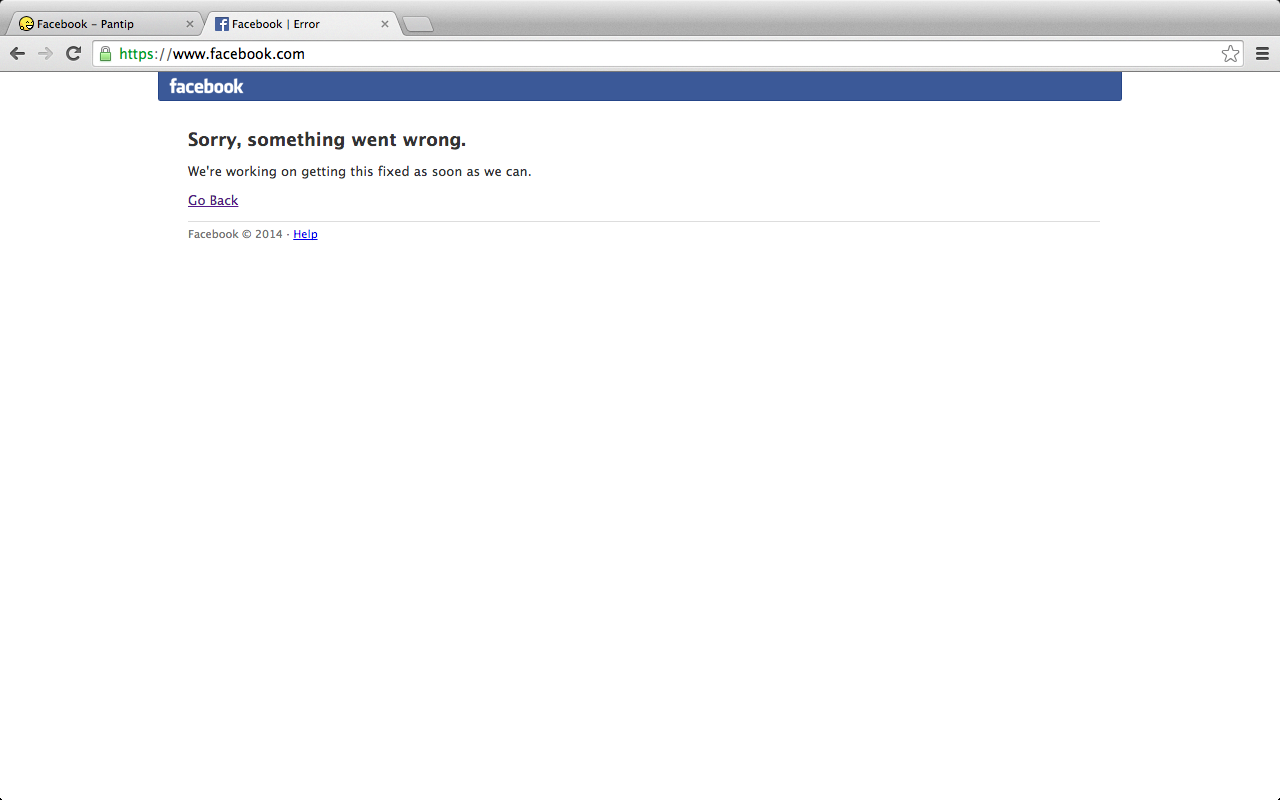Follow the Go Back link
The height and width of the screenshot is (800, 1280).
[213, 200]
